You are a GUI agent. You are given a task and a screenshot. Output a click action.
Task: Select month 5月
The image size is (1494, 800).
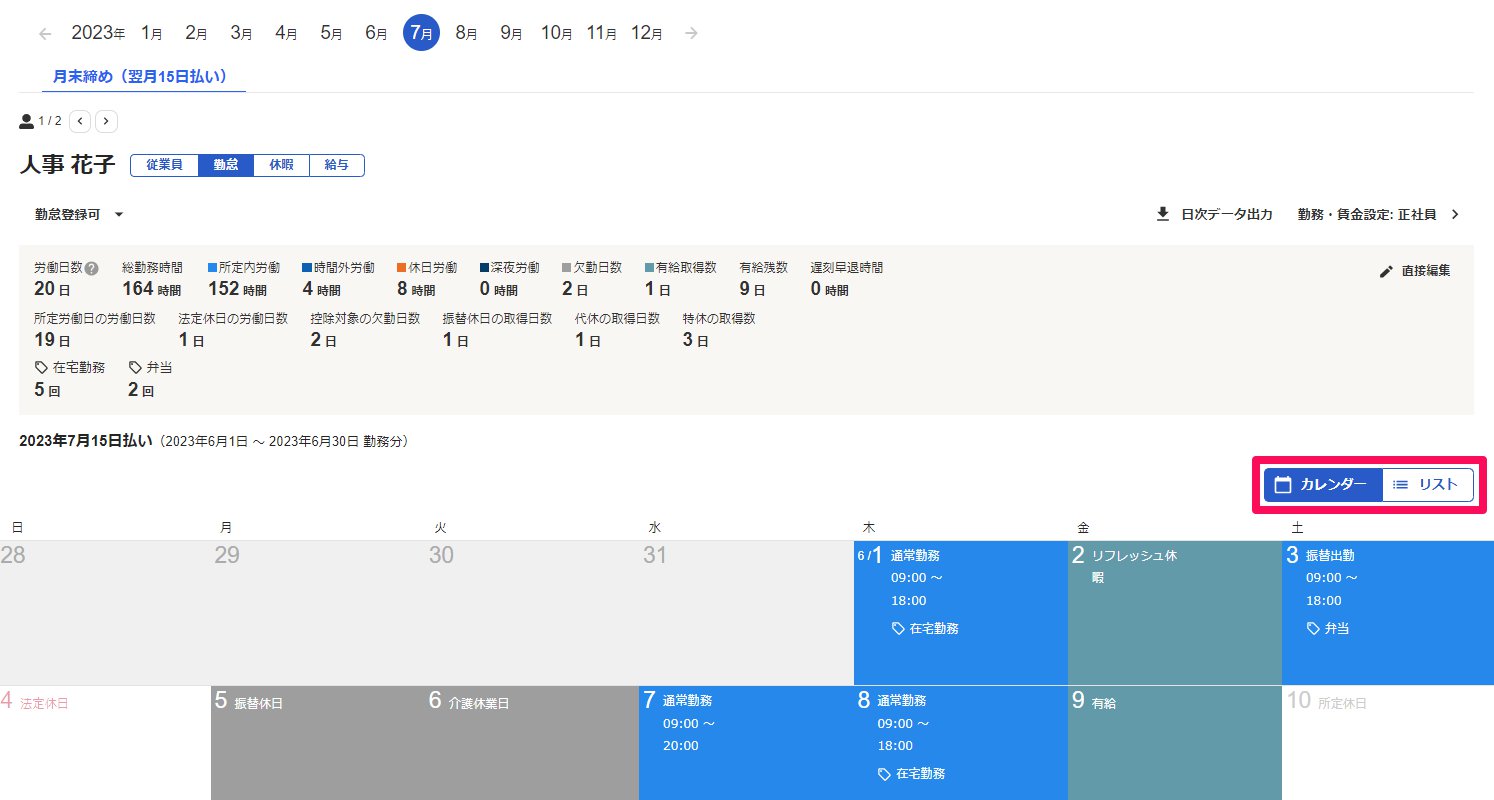coord(332,33)
